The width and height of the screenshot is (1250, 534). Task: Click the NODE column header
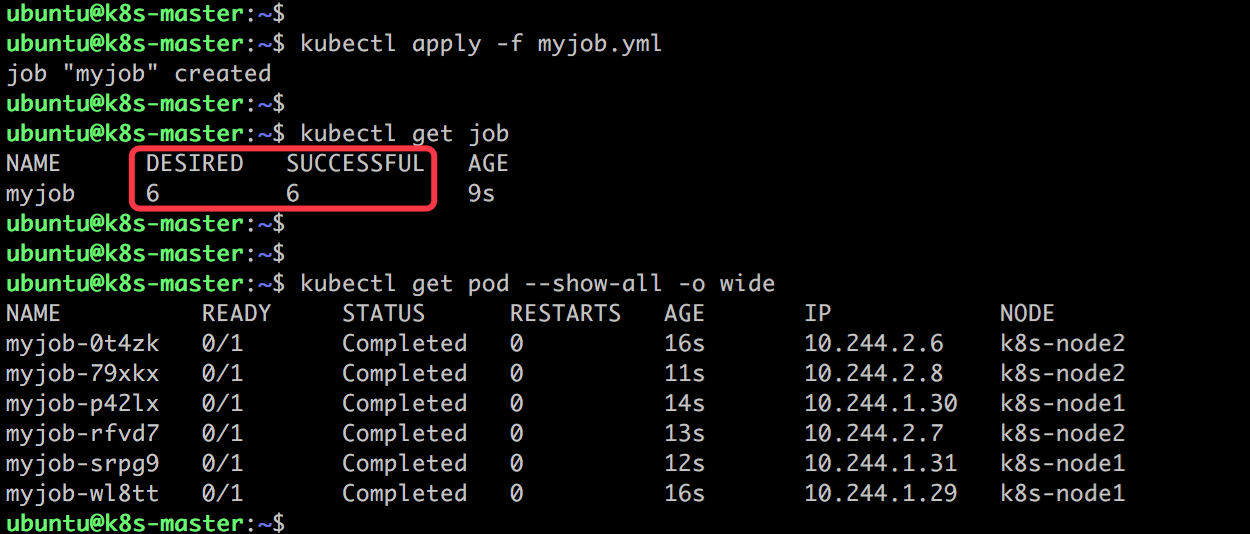1027,313
